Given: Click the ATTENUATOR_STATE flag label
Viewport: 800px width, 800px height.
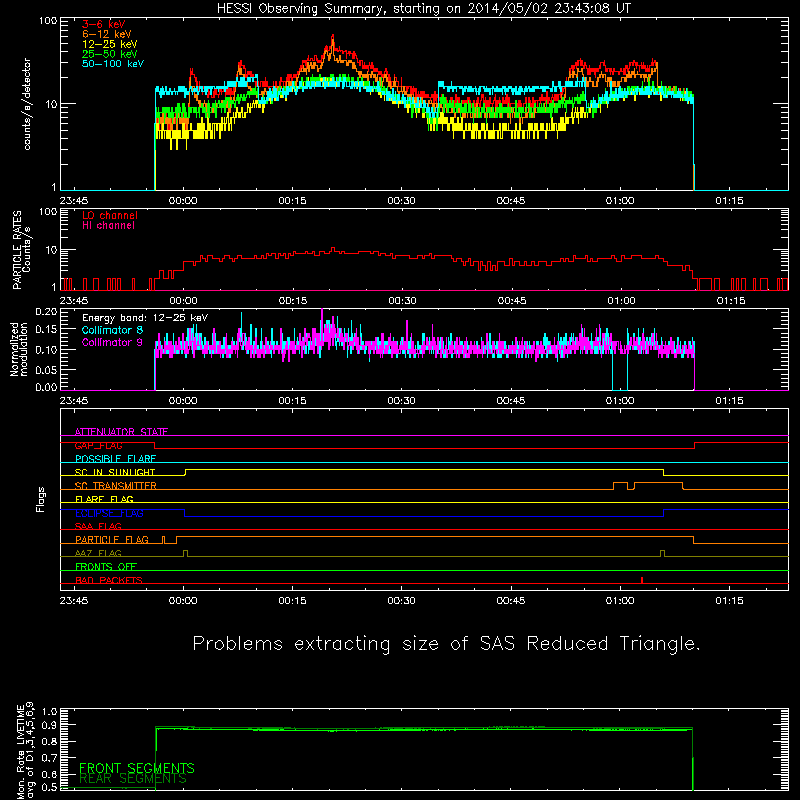Looking at the screenshot, I should click(121, 432).
